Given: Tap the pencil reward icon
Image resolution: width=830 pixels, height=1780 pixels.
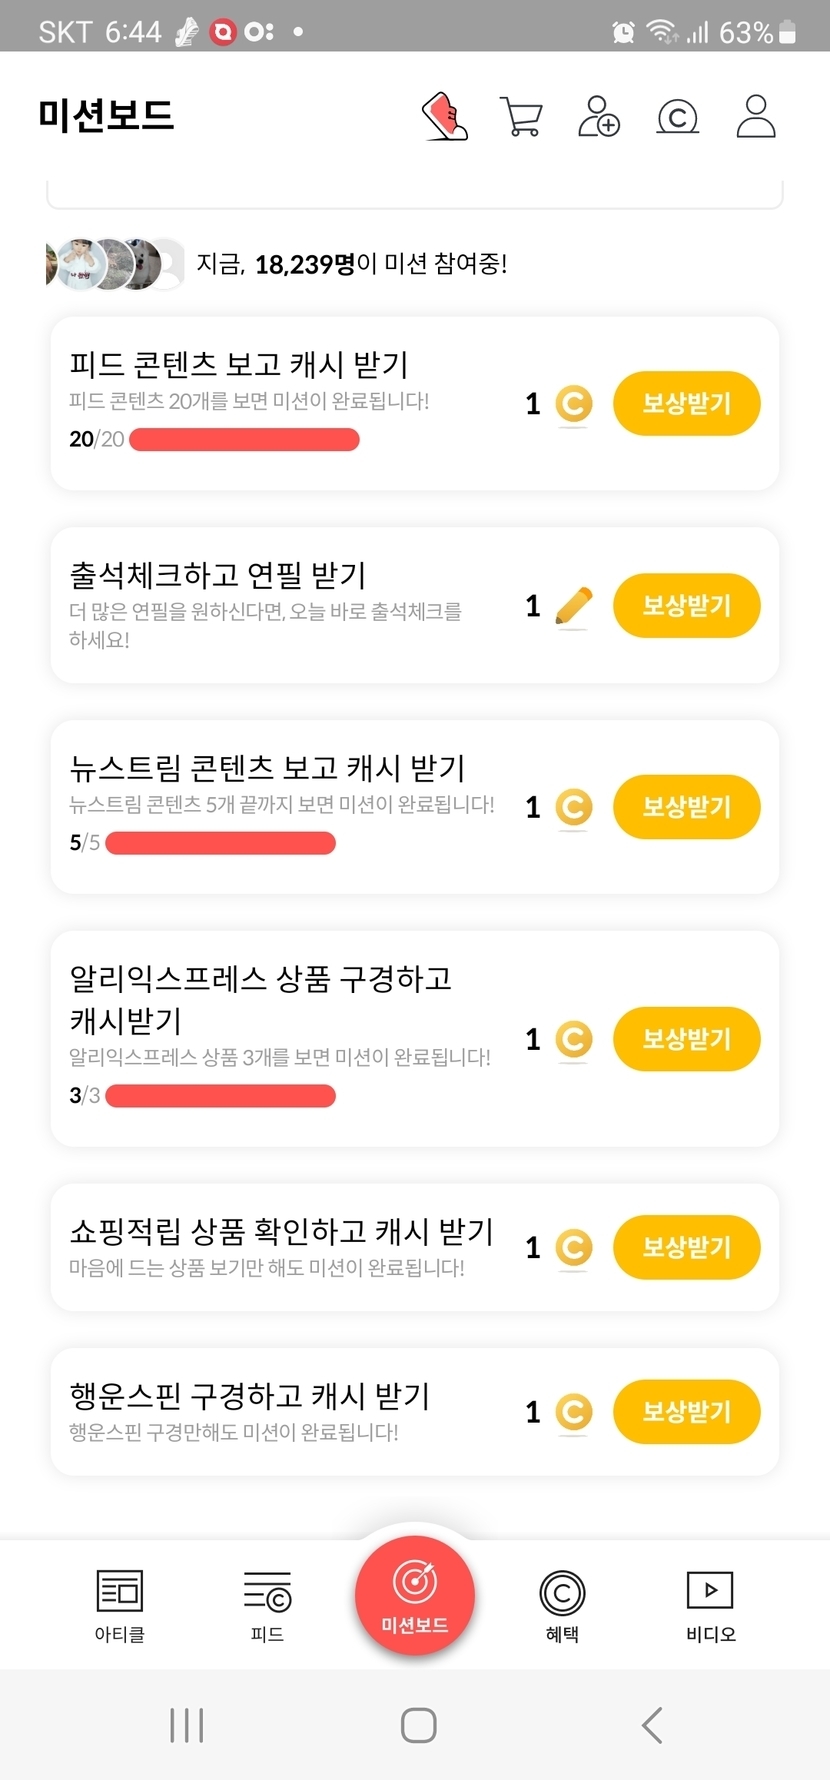Looking at the screenshot, I should point(573,606).
